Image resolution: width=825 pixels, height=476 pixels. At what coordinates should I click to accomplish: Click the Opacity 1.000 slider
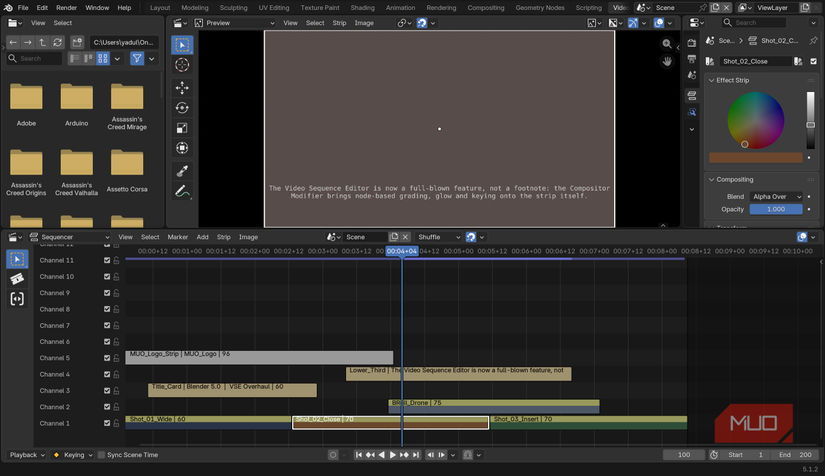[776, 209]
